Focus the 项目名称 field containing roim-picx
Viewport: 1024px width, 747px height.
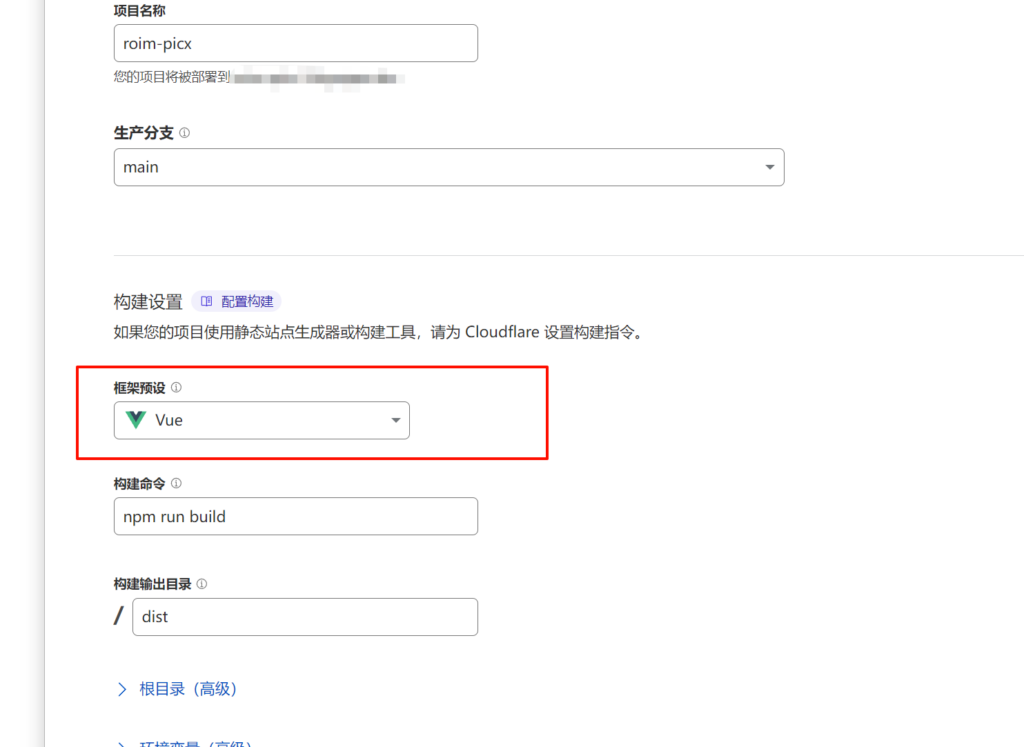click(295, 43)
